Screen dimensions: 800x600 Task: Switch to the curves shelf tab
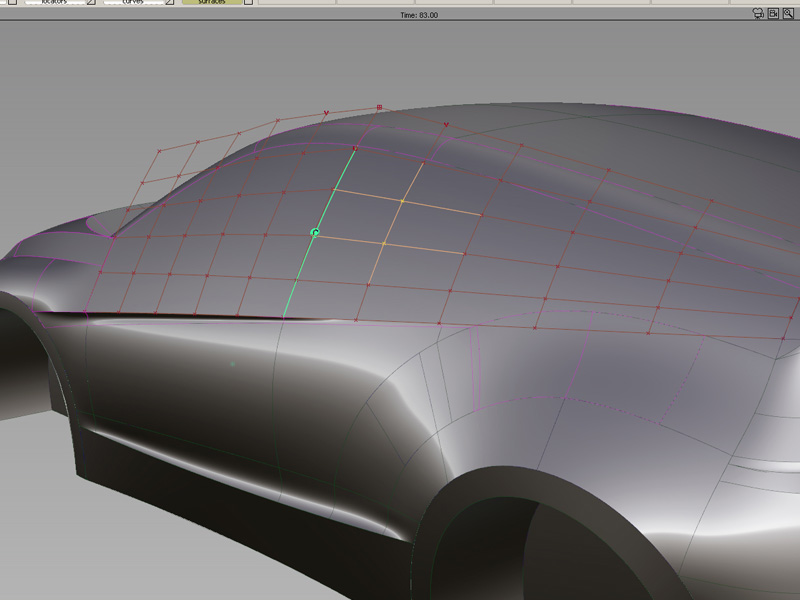pos(133,3)
